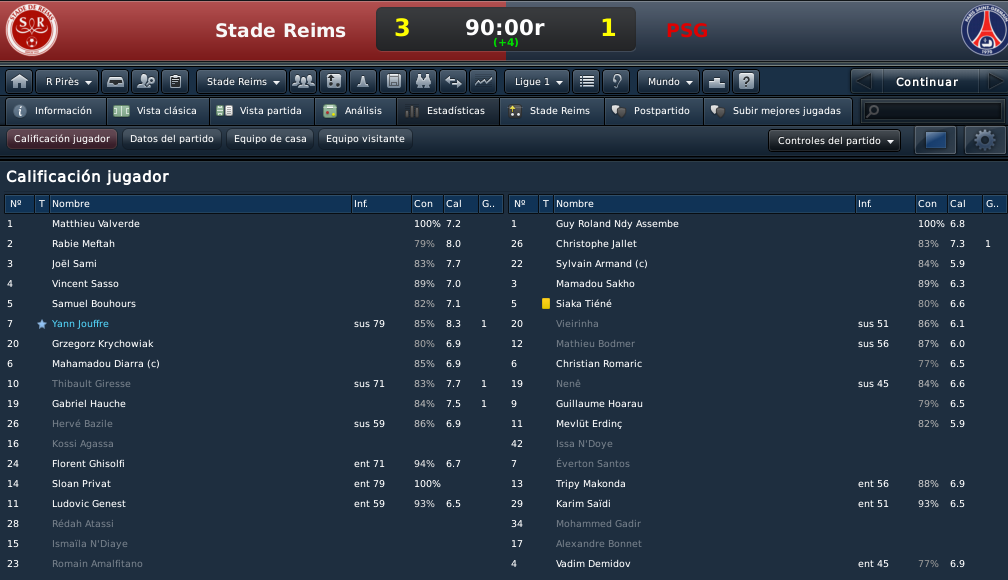
Task: Click the search input field
Action: pos(933,111)
